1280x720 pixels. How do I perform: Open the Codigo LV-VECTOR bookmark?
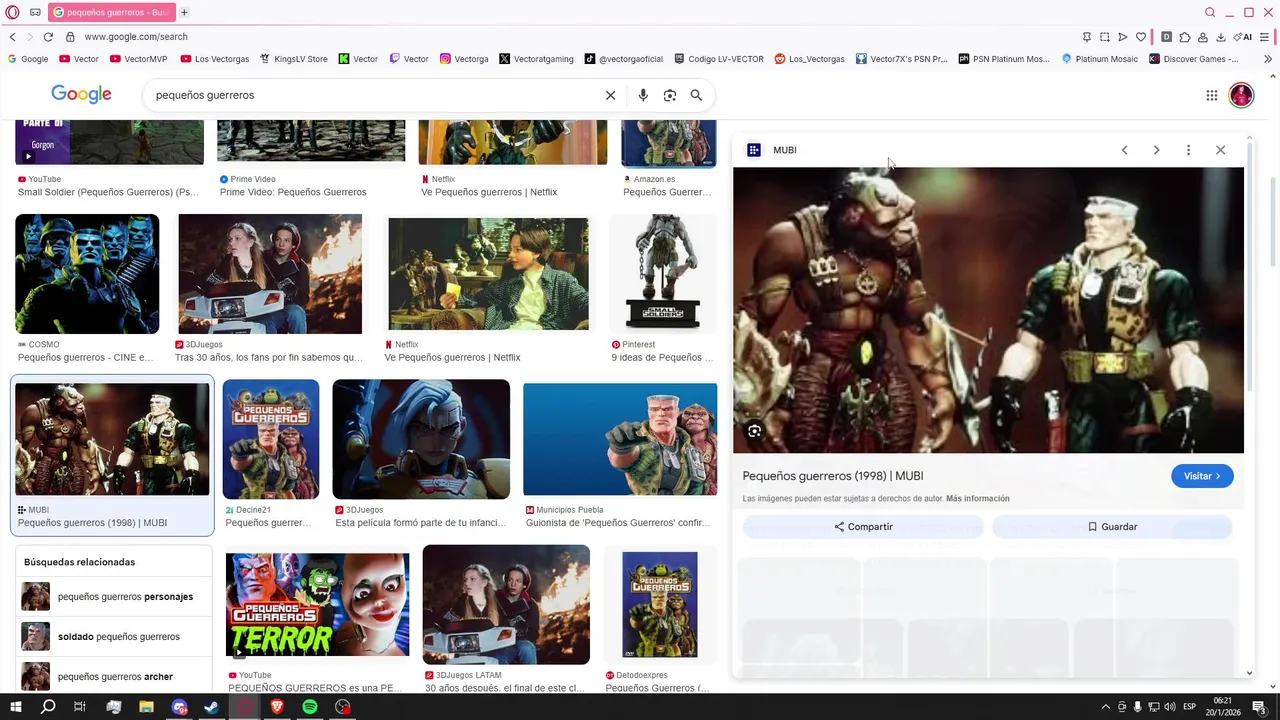coord(719,59)
